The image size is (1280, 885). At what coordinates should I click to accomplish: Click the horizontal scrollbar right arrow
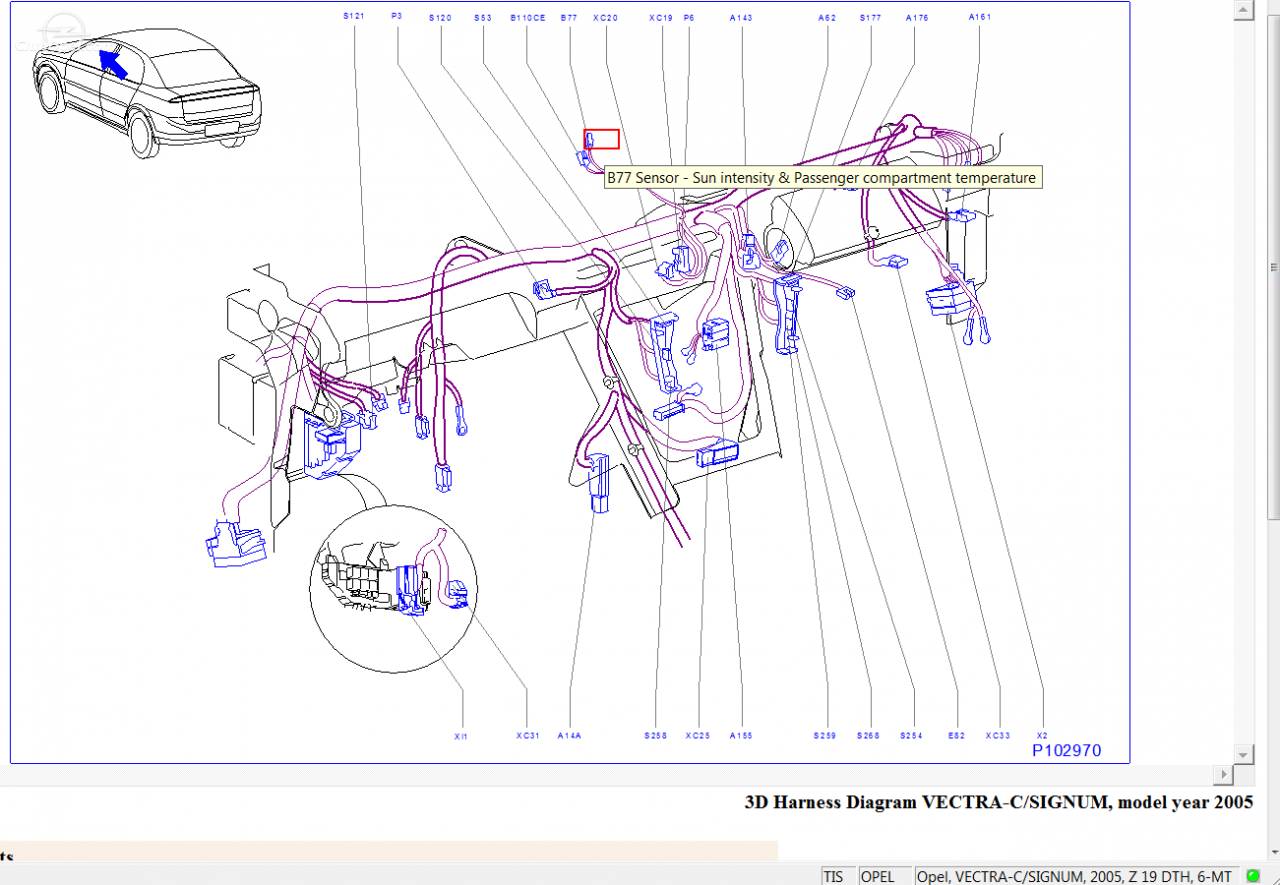coord(1223,775)
